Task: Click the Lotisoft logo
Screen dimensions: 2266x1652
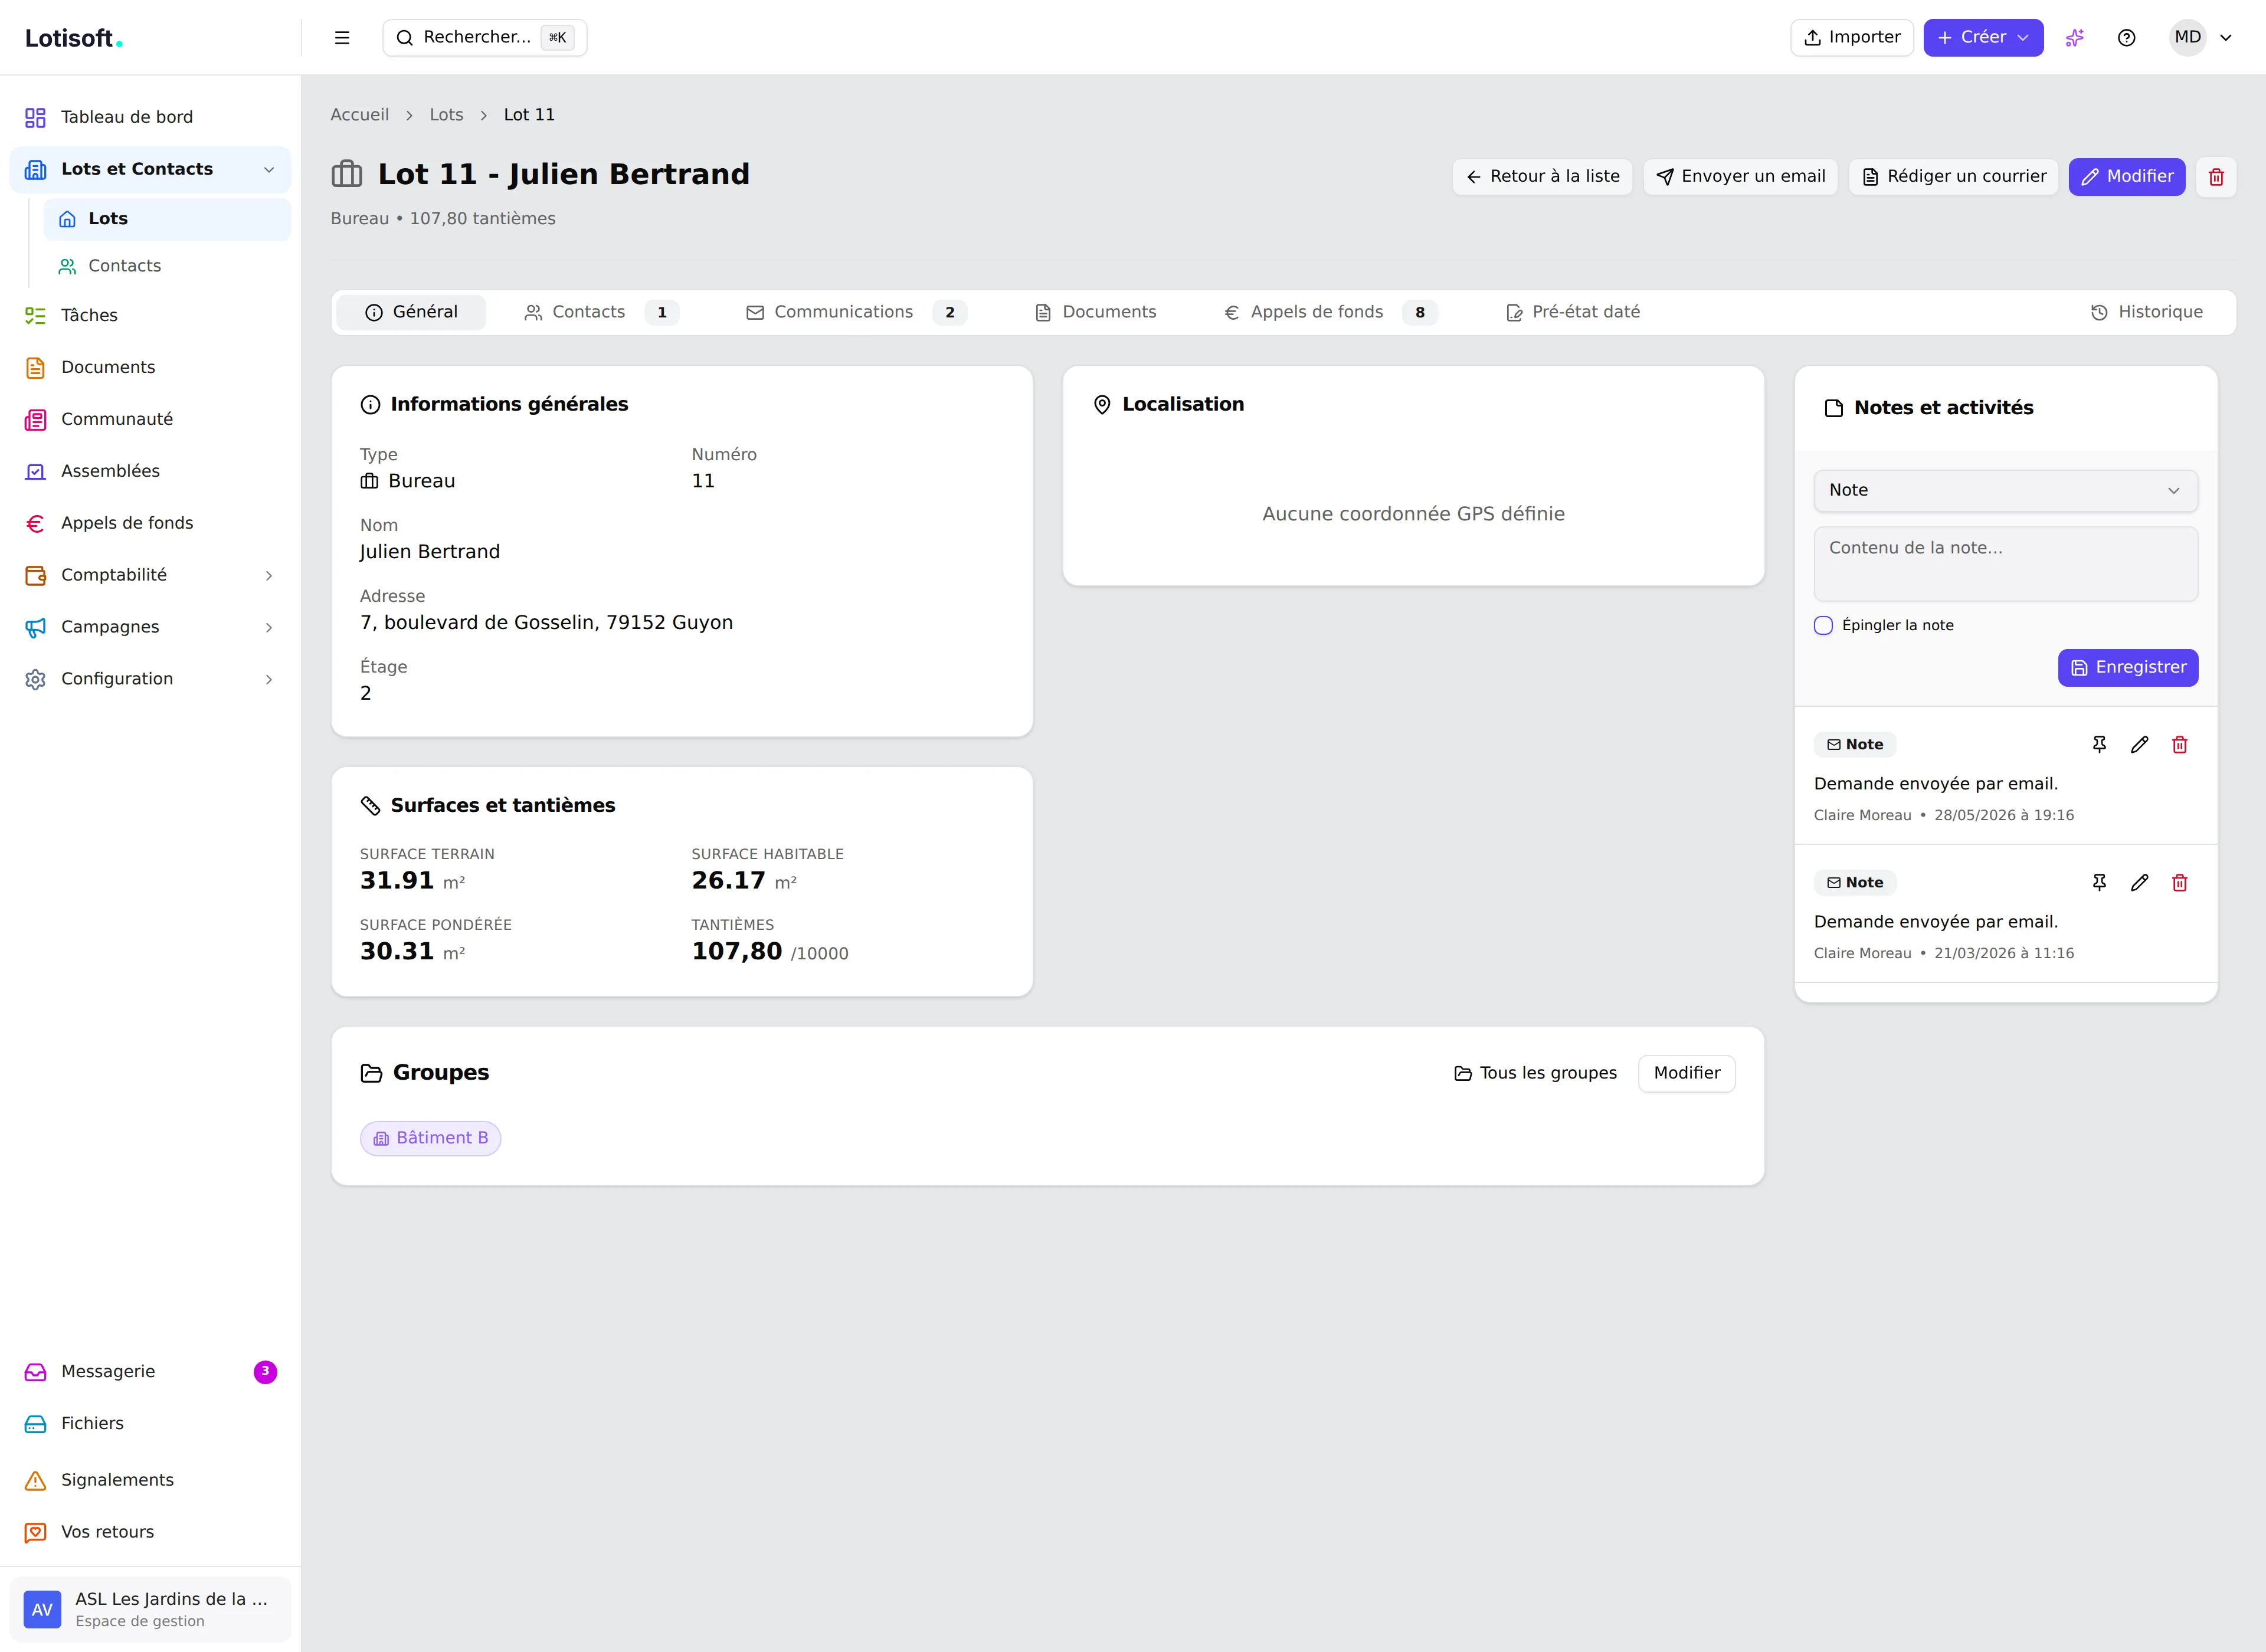Action: tap(73, 39)
